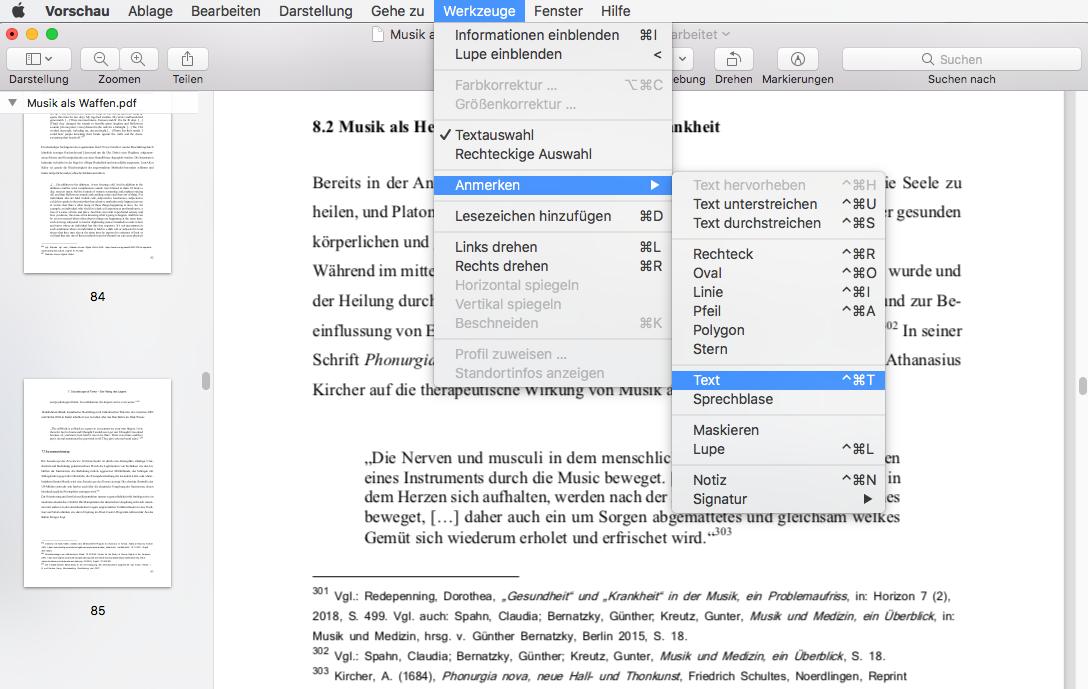Open the Darstellung menu in menu bar
Image resolution: width=1088 pixels, height=689 pixels.
[x=316, y=10]
